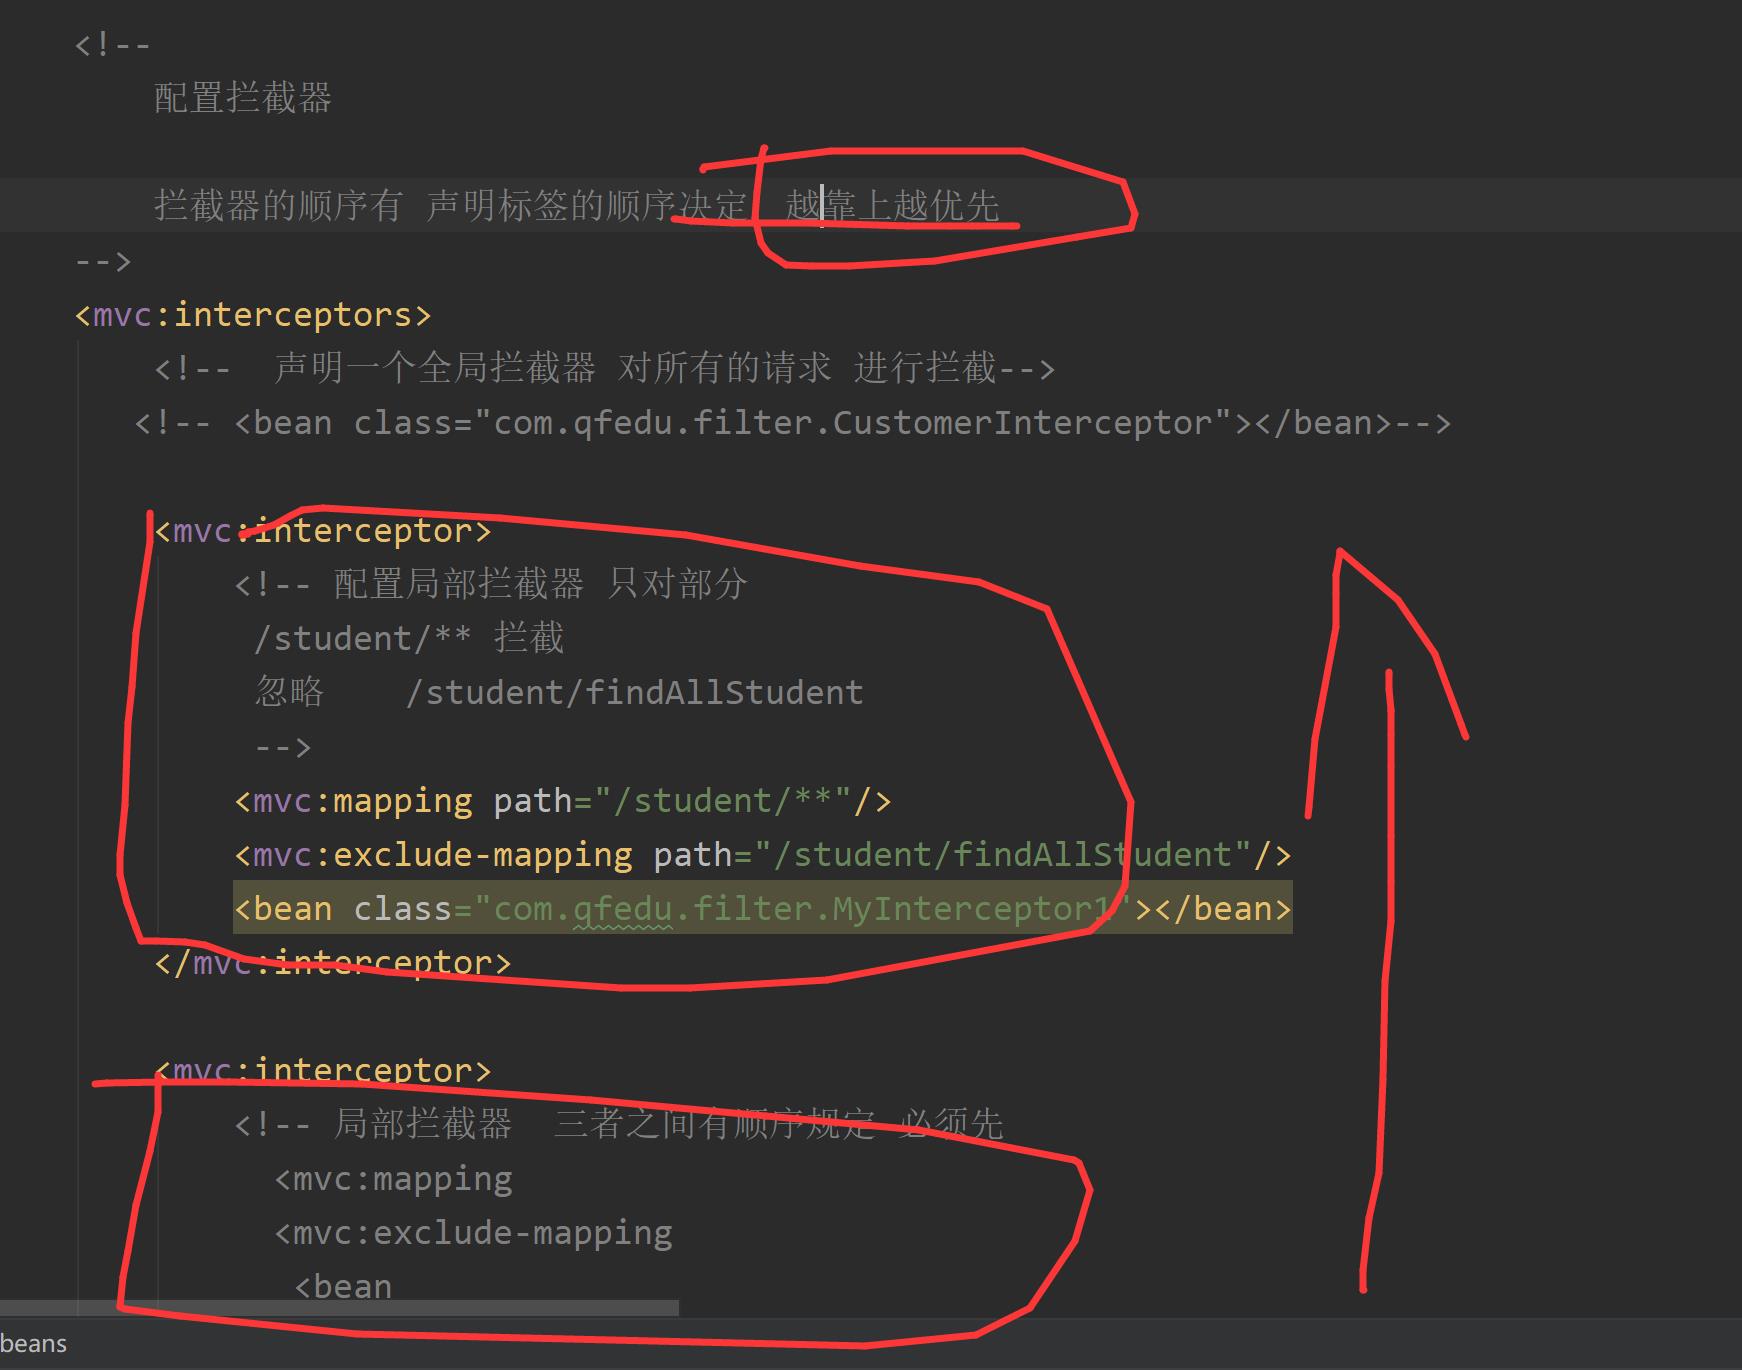Click comment 声明一个全局拦截器 对所有的请求
Screen dimensions: 1742x1370
(553, 368)
